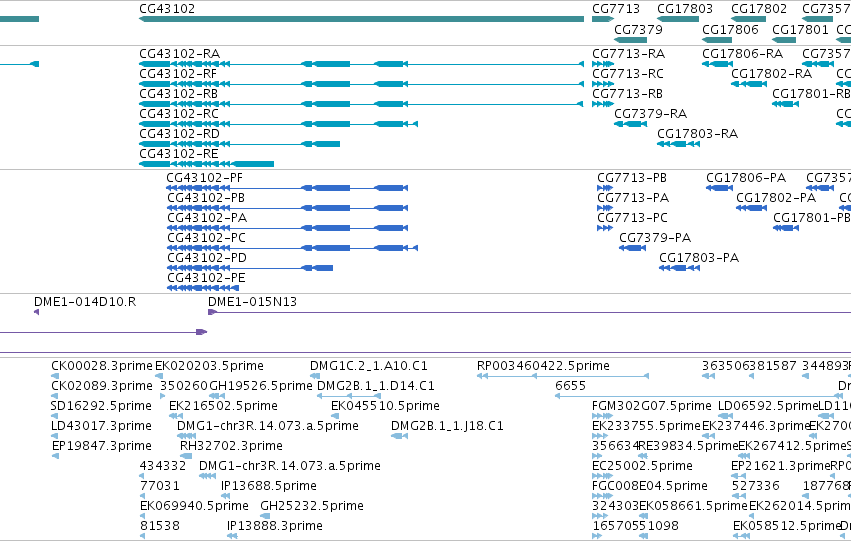The image size is (851, 541).
Task: Click gene label CG17802
Action: (x=759, y=9)
